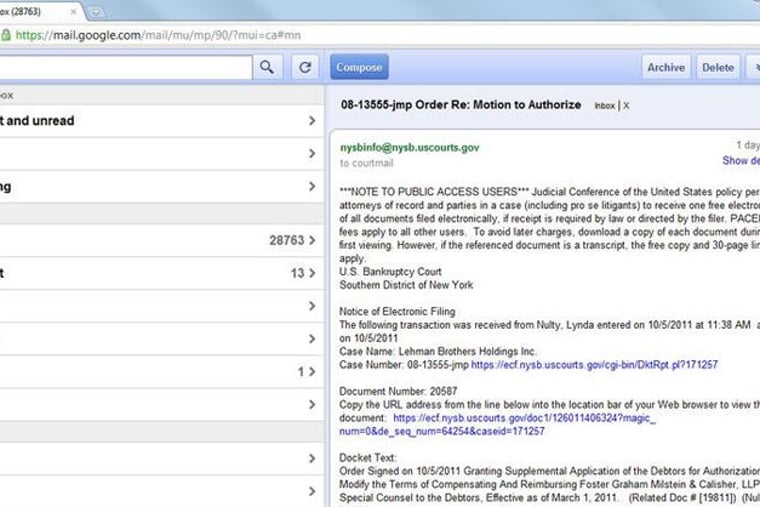Click the Show details link
This screenshot has height=507, width=760.
tap(740, 161)
